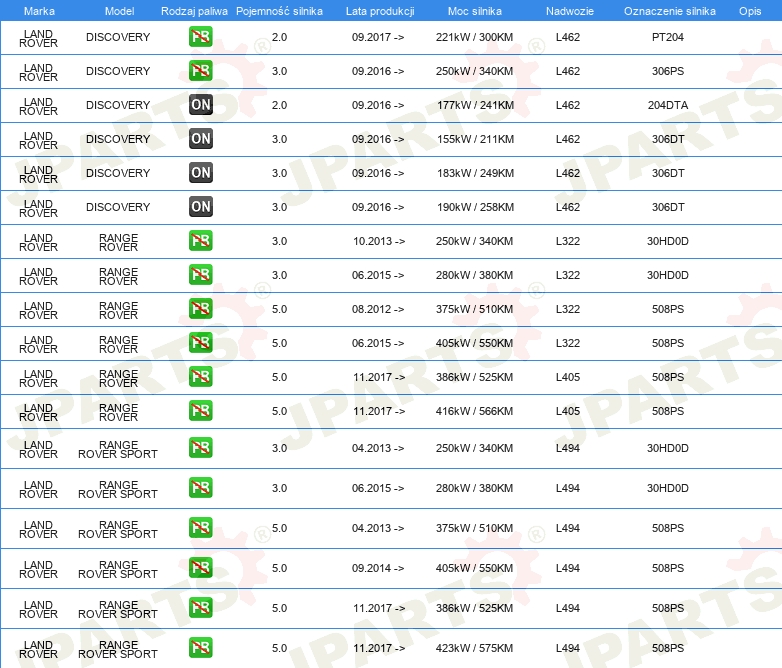Click the Oznaczenie silnika column header
Viewport: 782px width, 668px height.
click(670, 11)
